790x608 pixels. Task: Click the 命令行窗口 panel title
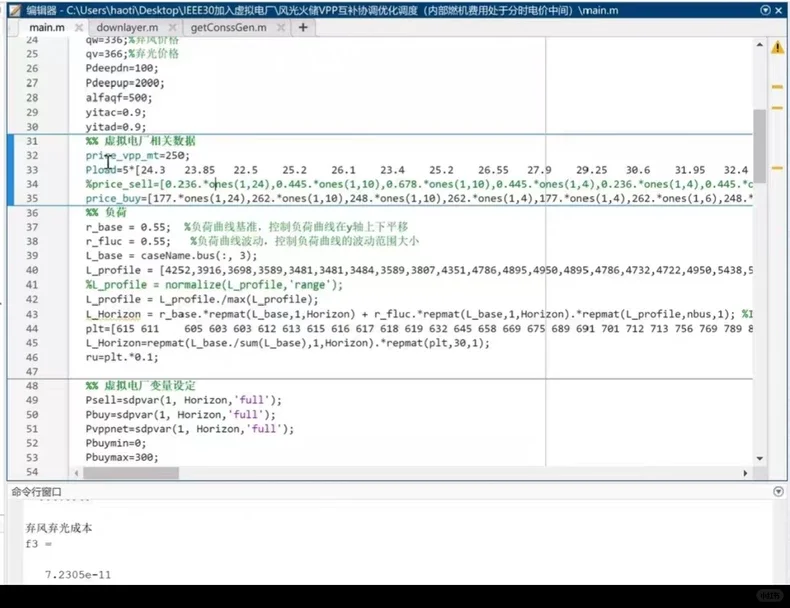tap(36, 492)
